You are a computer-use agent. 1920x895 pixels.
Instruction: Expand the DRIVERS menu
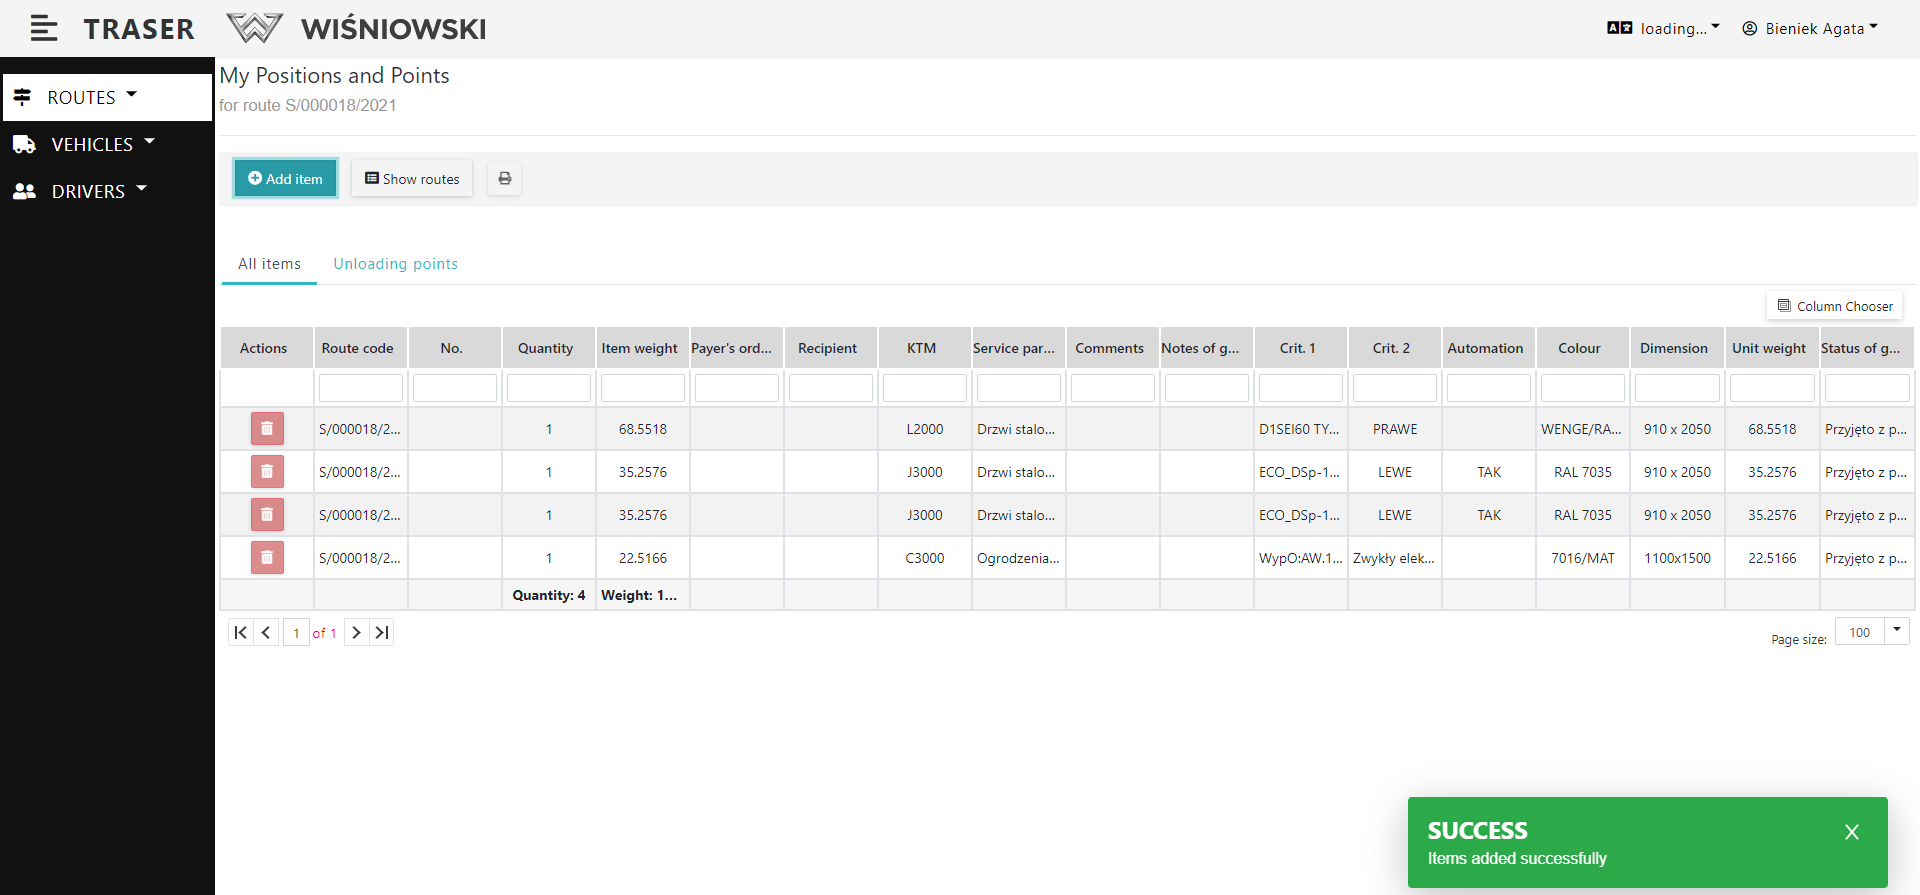[x=98, y=192]
